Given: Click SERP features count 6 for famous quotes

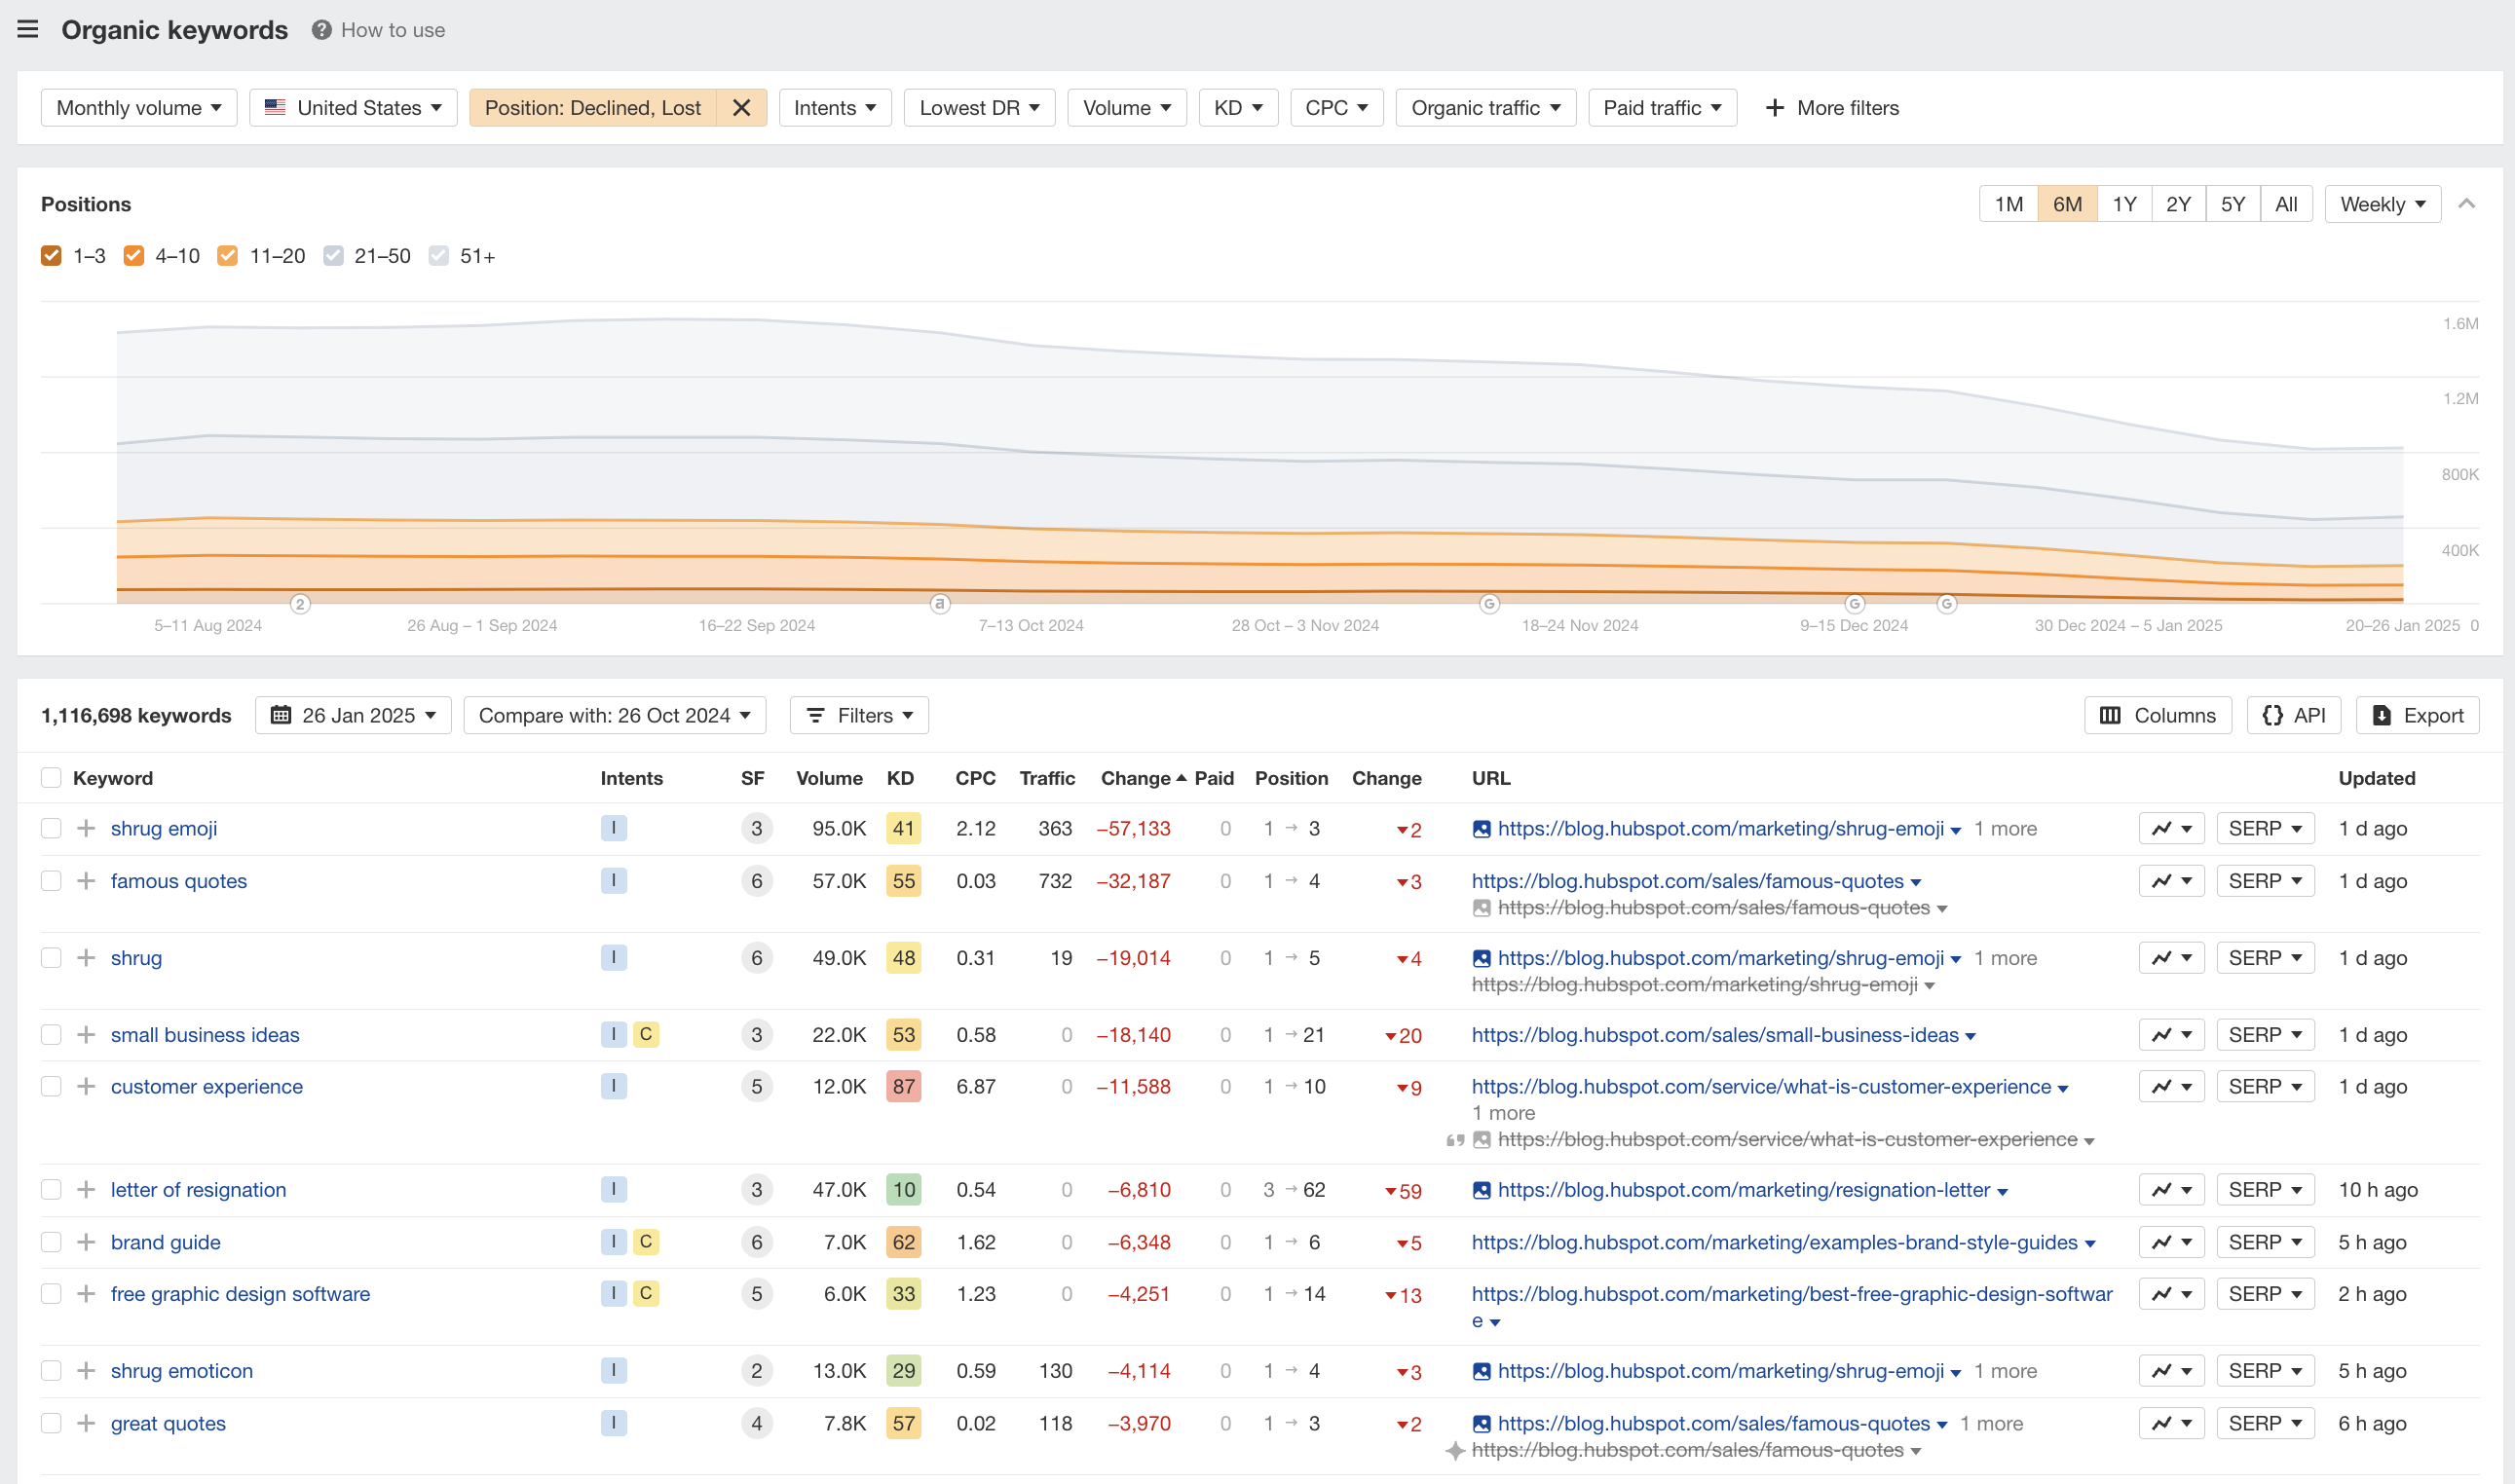Looking at the screenshot, I should pyautogui.click(x=756, y=881).
